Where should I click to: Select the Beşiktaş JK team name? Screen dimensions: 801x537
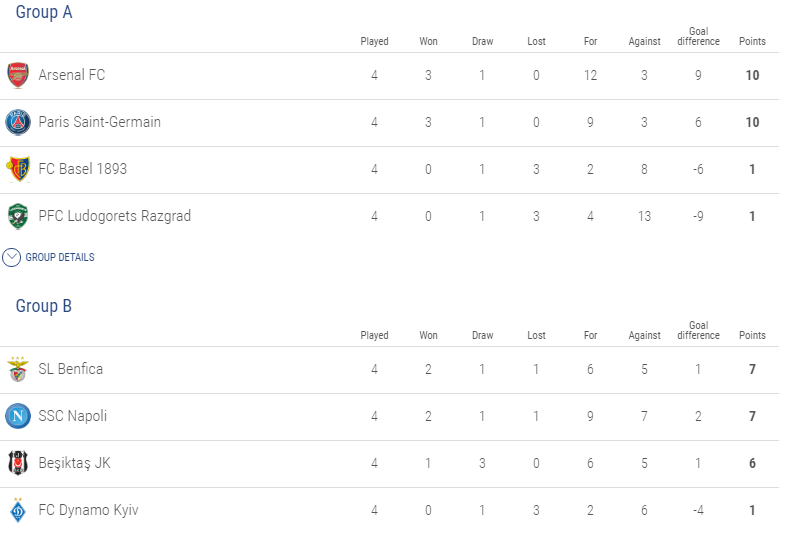click(75, 463)
